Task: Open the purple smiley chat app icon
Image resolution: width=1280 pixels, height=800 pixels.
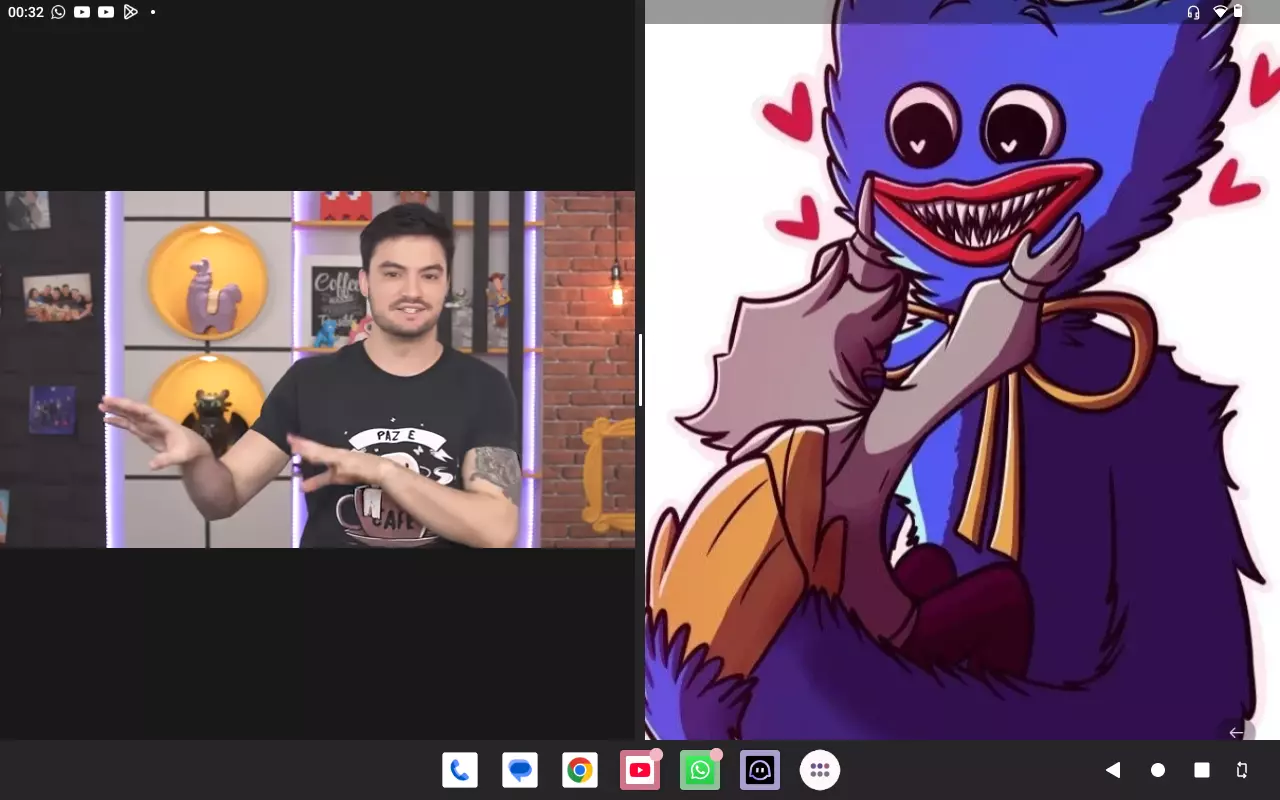Action: point(760,770)
